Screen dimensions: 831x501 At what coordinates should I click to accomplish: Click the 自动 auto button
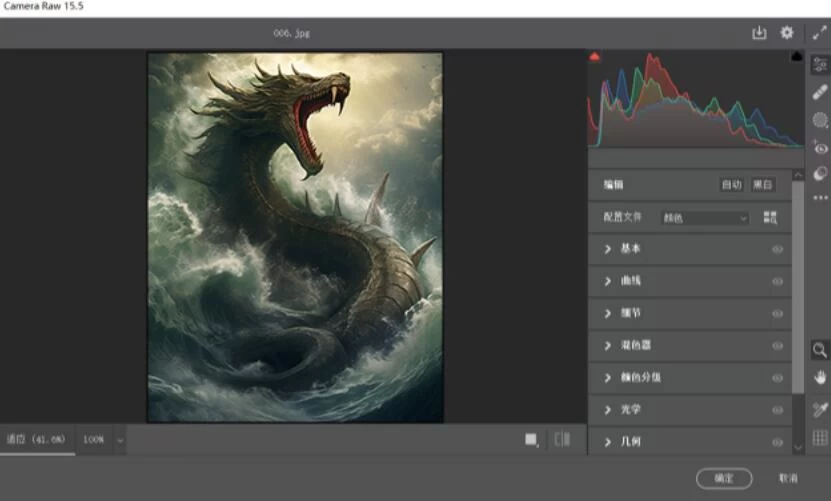[x=731, y=185]
